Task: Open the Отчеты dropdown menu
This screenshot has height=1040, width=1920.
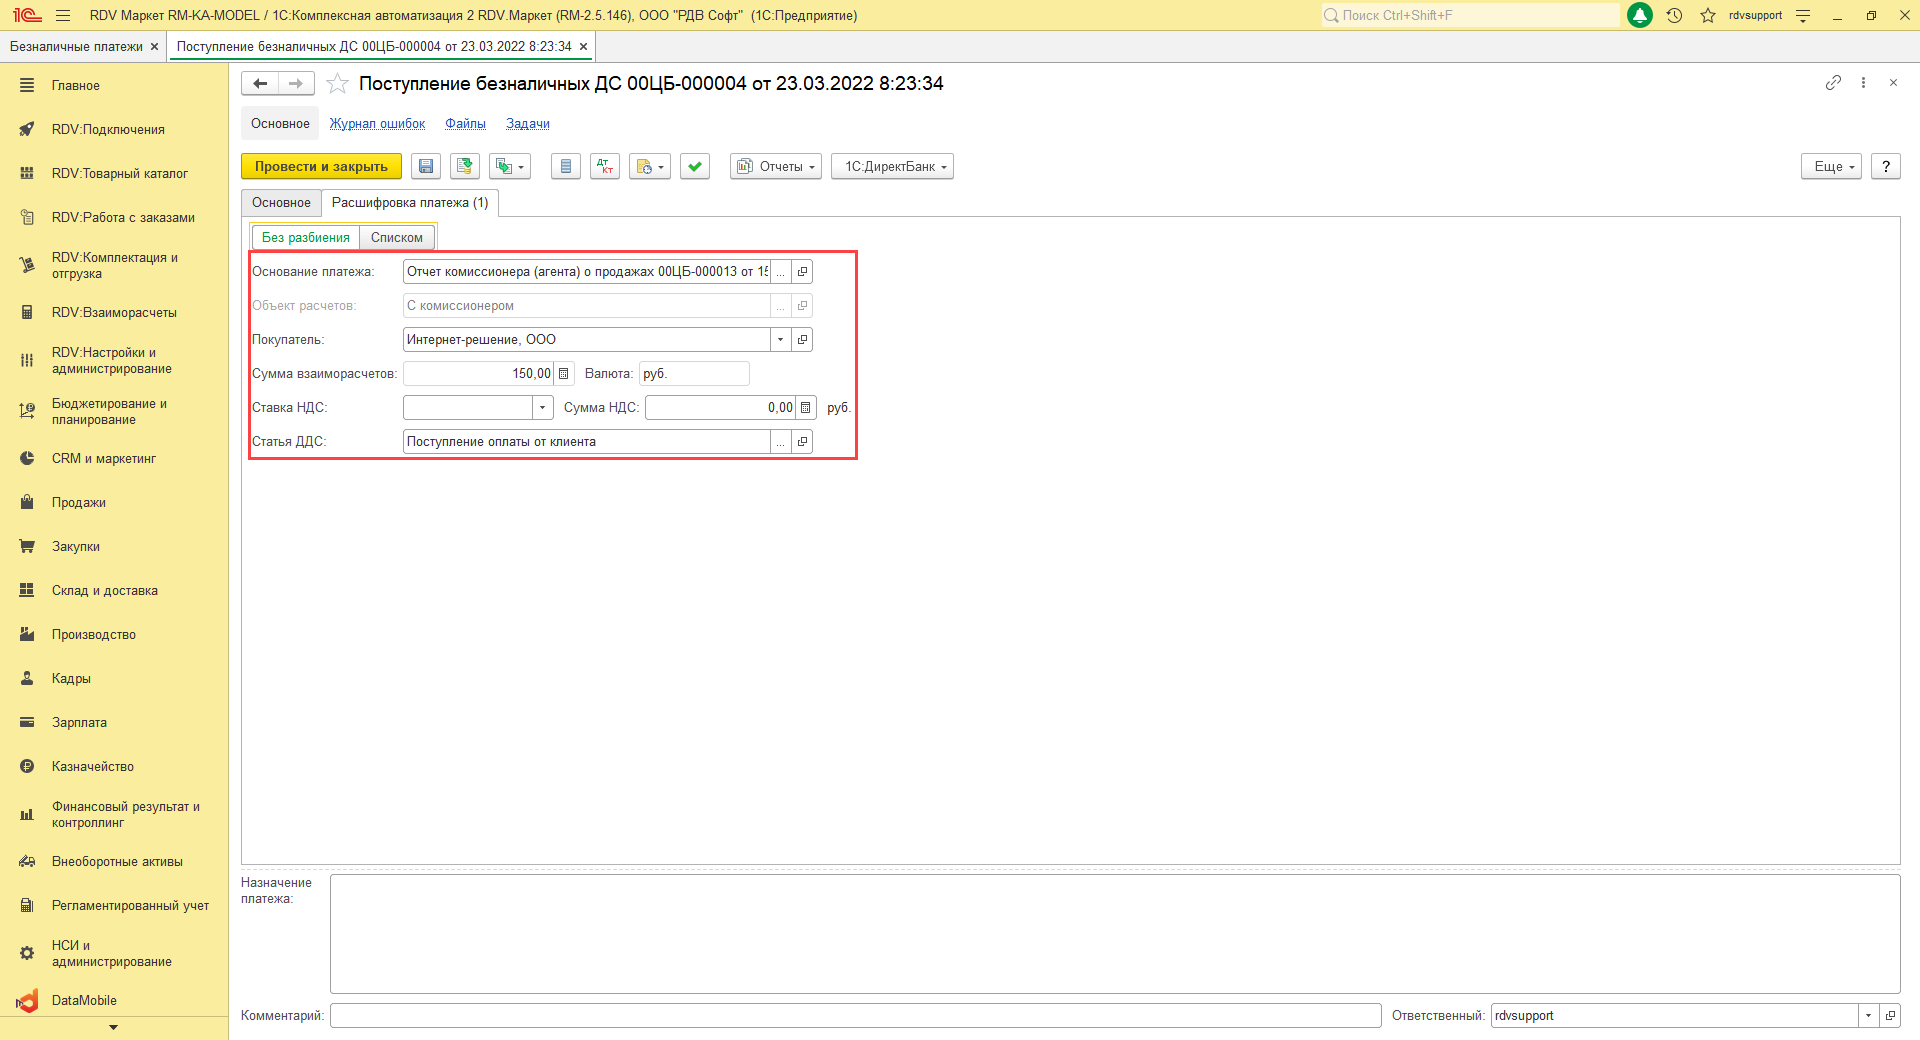Action: click(776, 167)
